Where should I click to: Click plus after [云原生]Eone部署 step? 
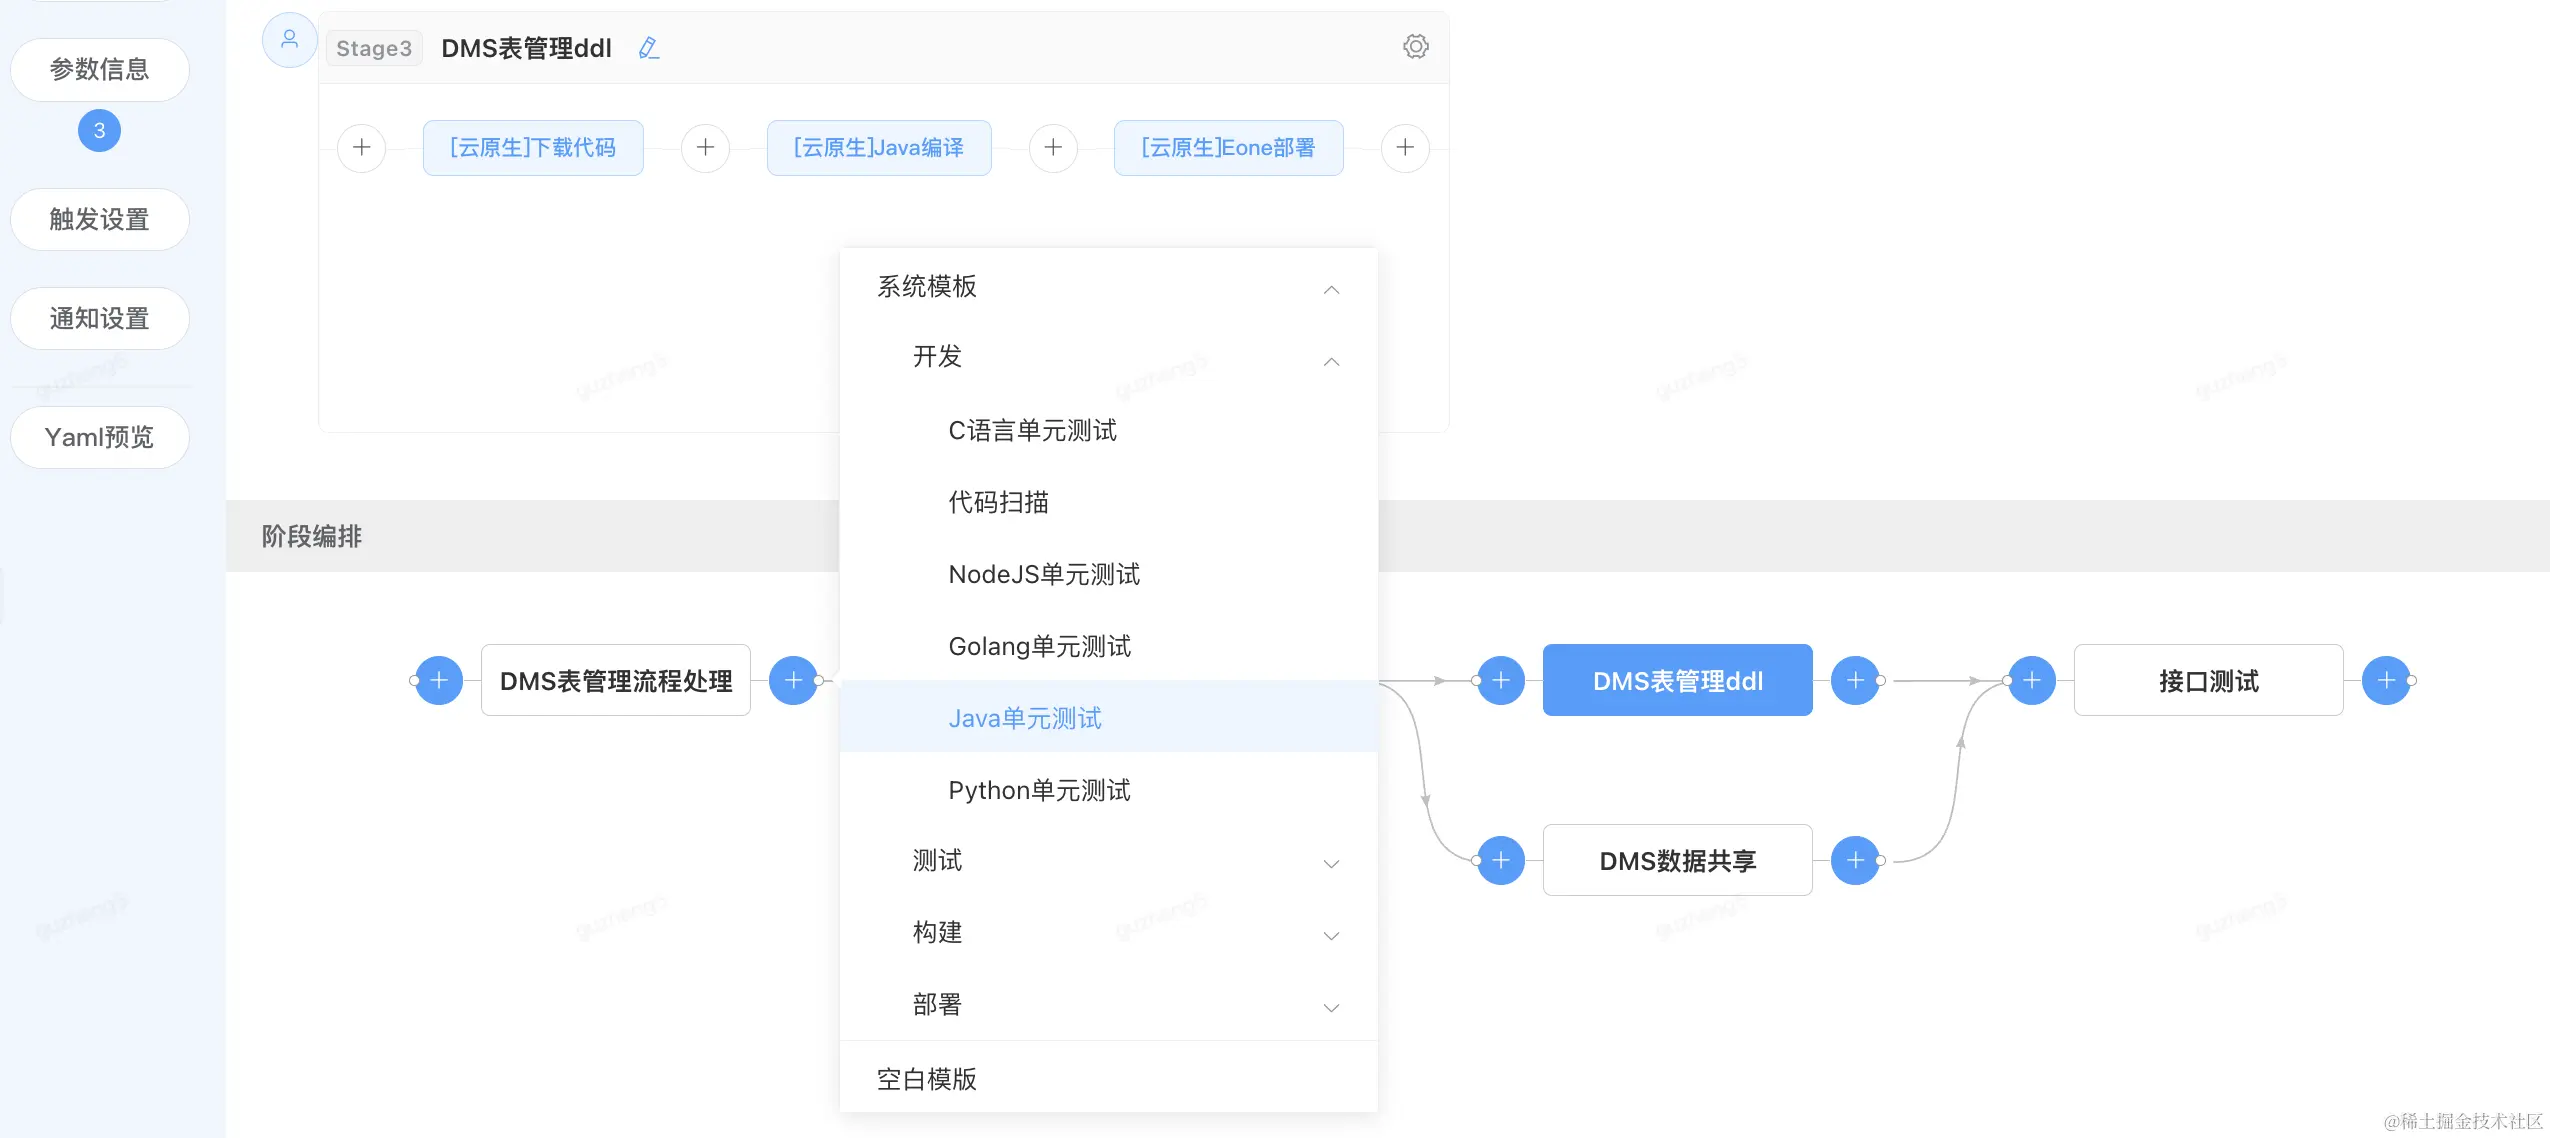[x=1404, y=148]
